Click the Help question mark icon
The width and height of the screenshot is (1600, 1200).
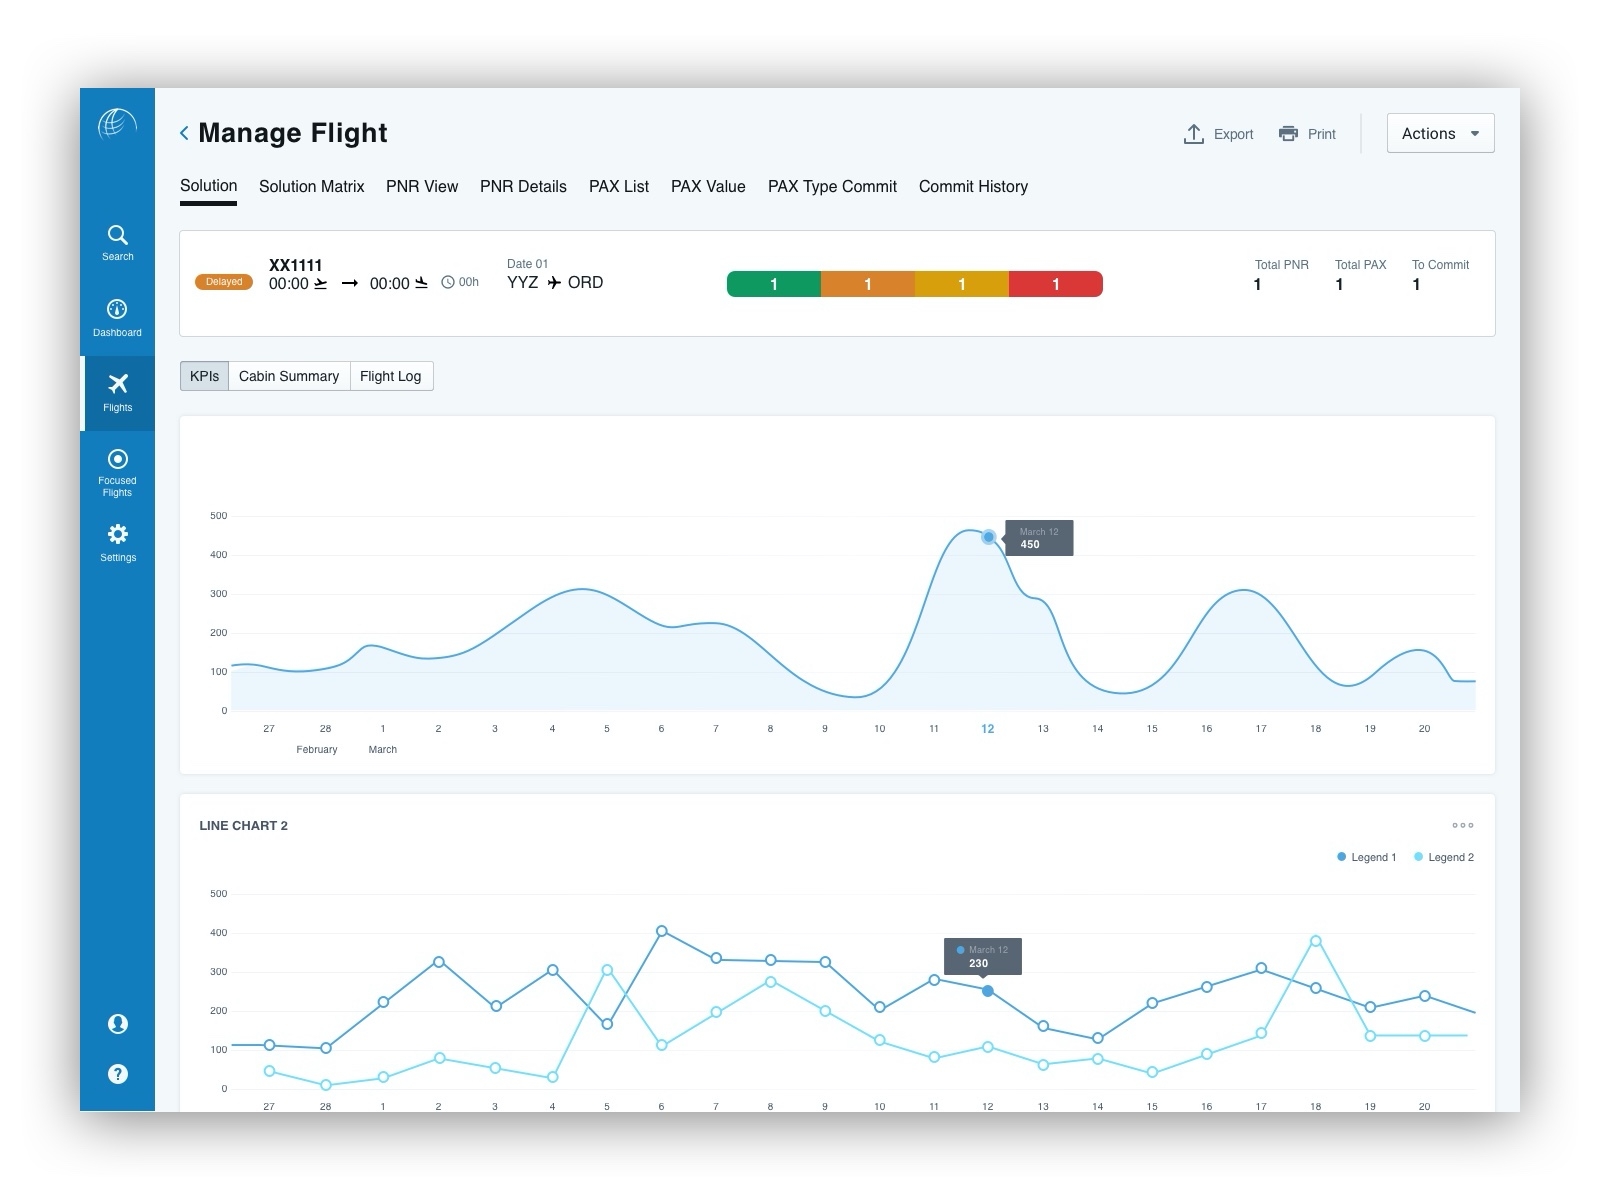point(117,1074)
